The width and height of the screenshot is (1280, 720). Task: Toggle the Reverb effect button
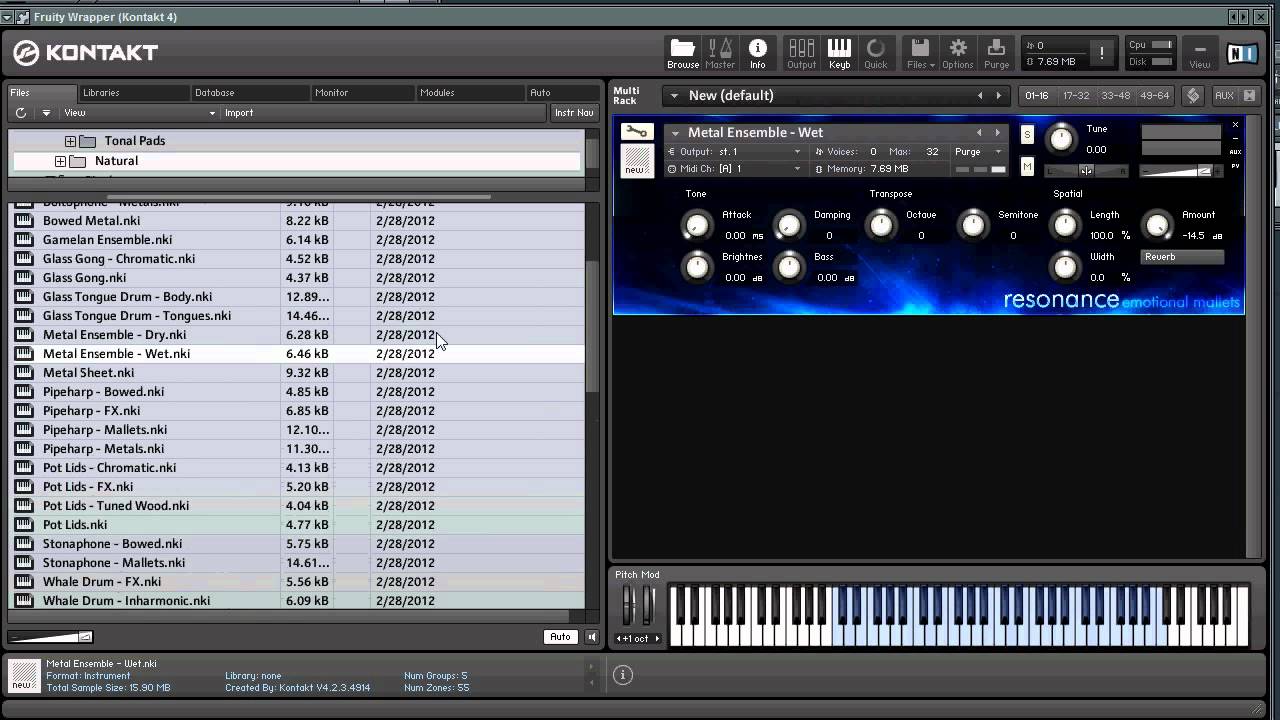point(1183,257)
